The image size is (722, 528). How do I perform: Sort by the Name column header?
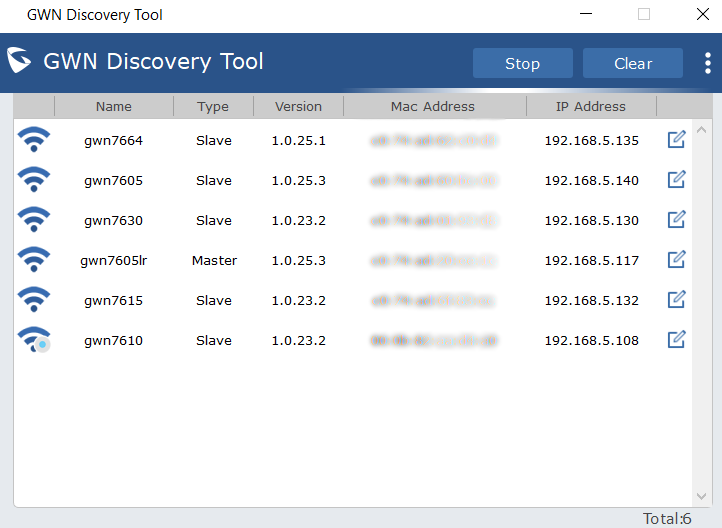pyautogui.click(x=114, y=106)
